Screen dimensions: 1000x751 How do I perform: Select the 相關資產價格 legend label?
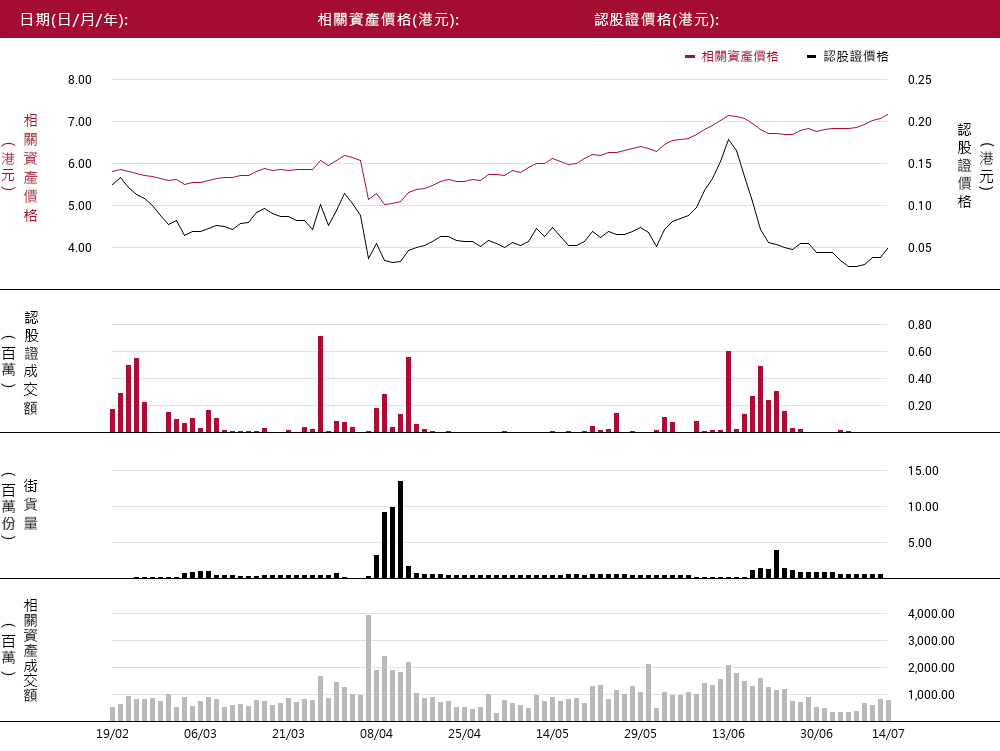740,57
